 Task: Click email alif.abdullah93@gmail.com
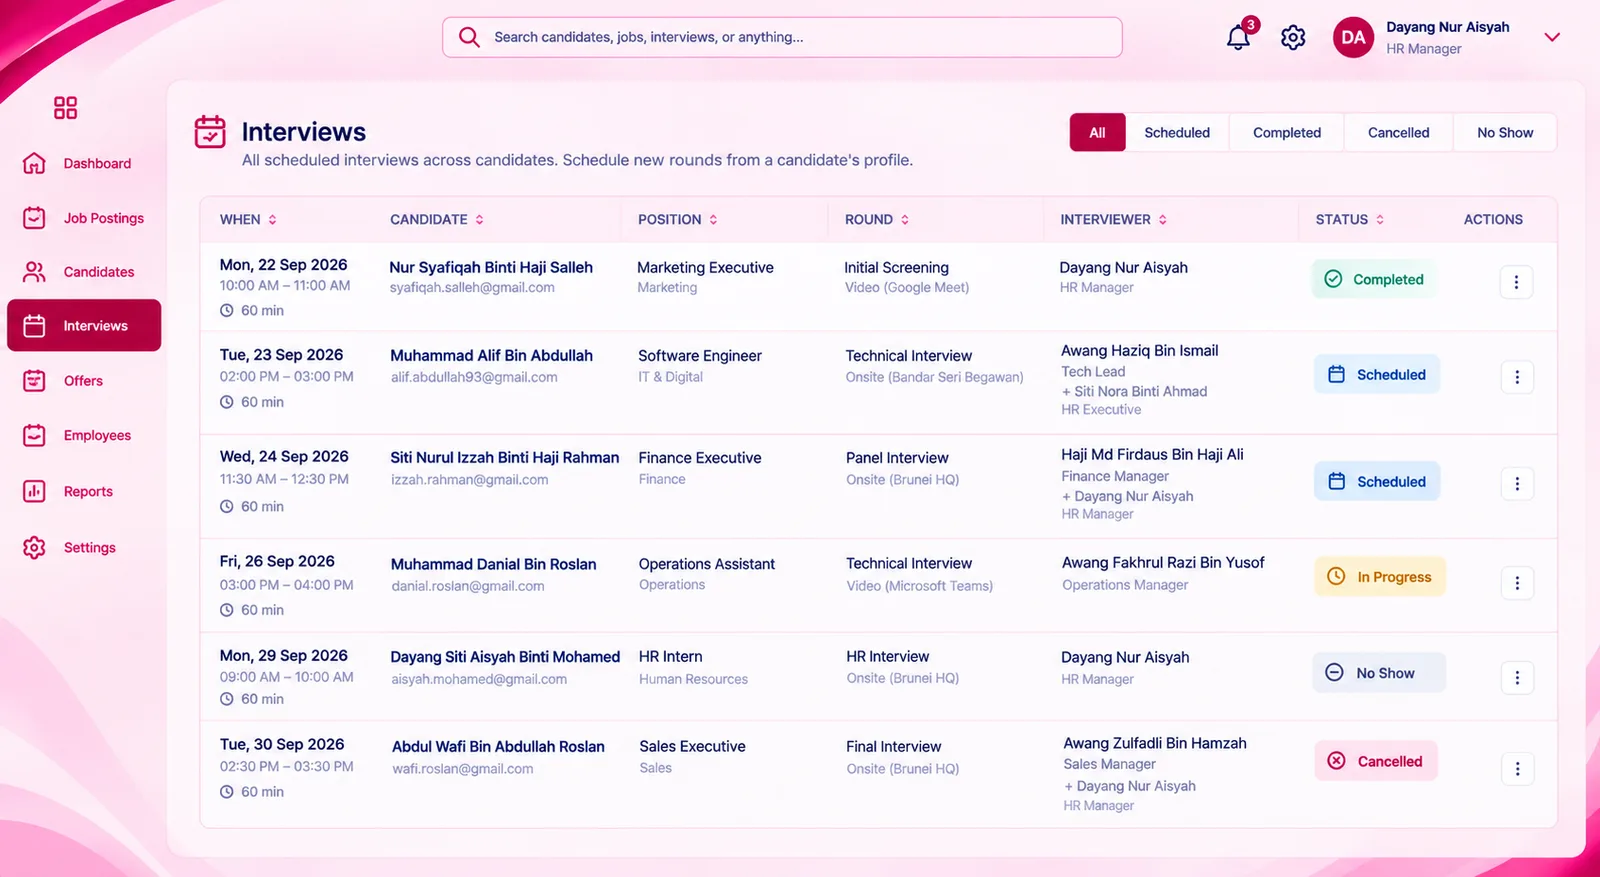[474, 377]
